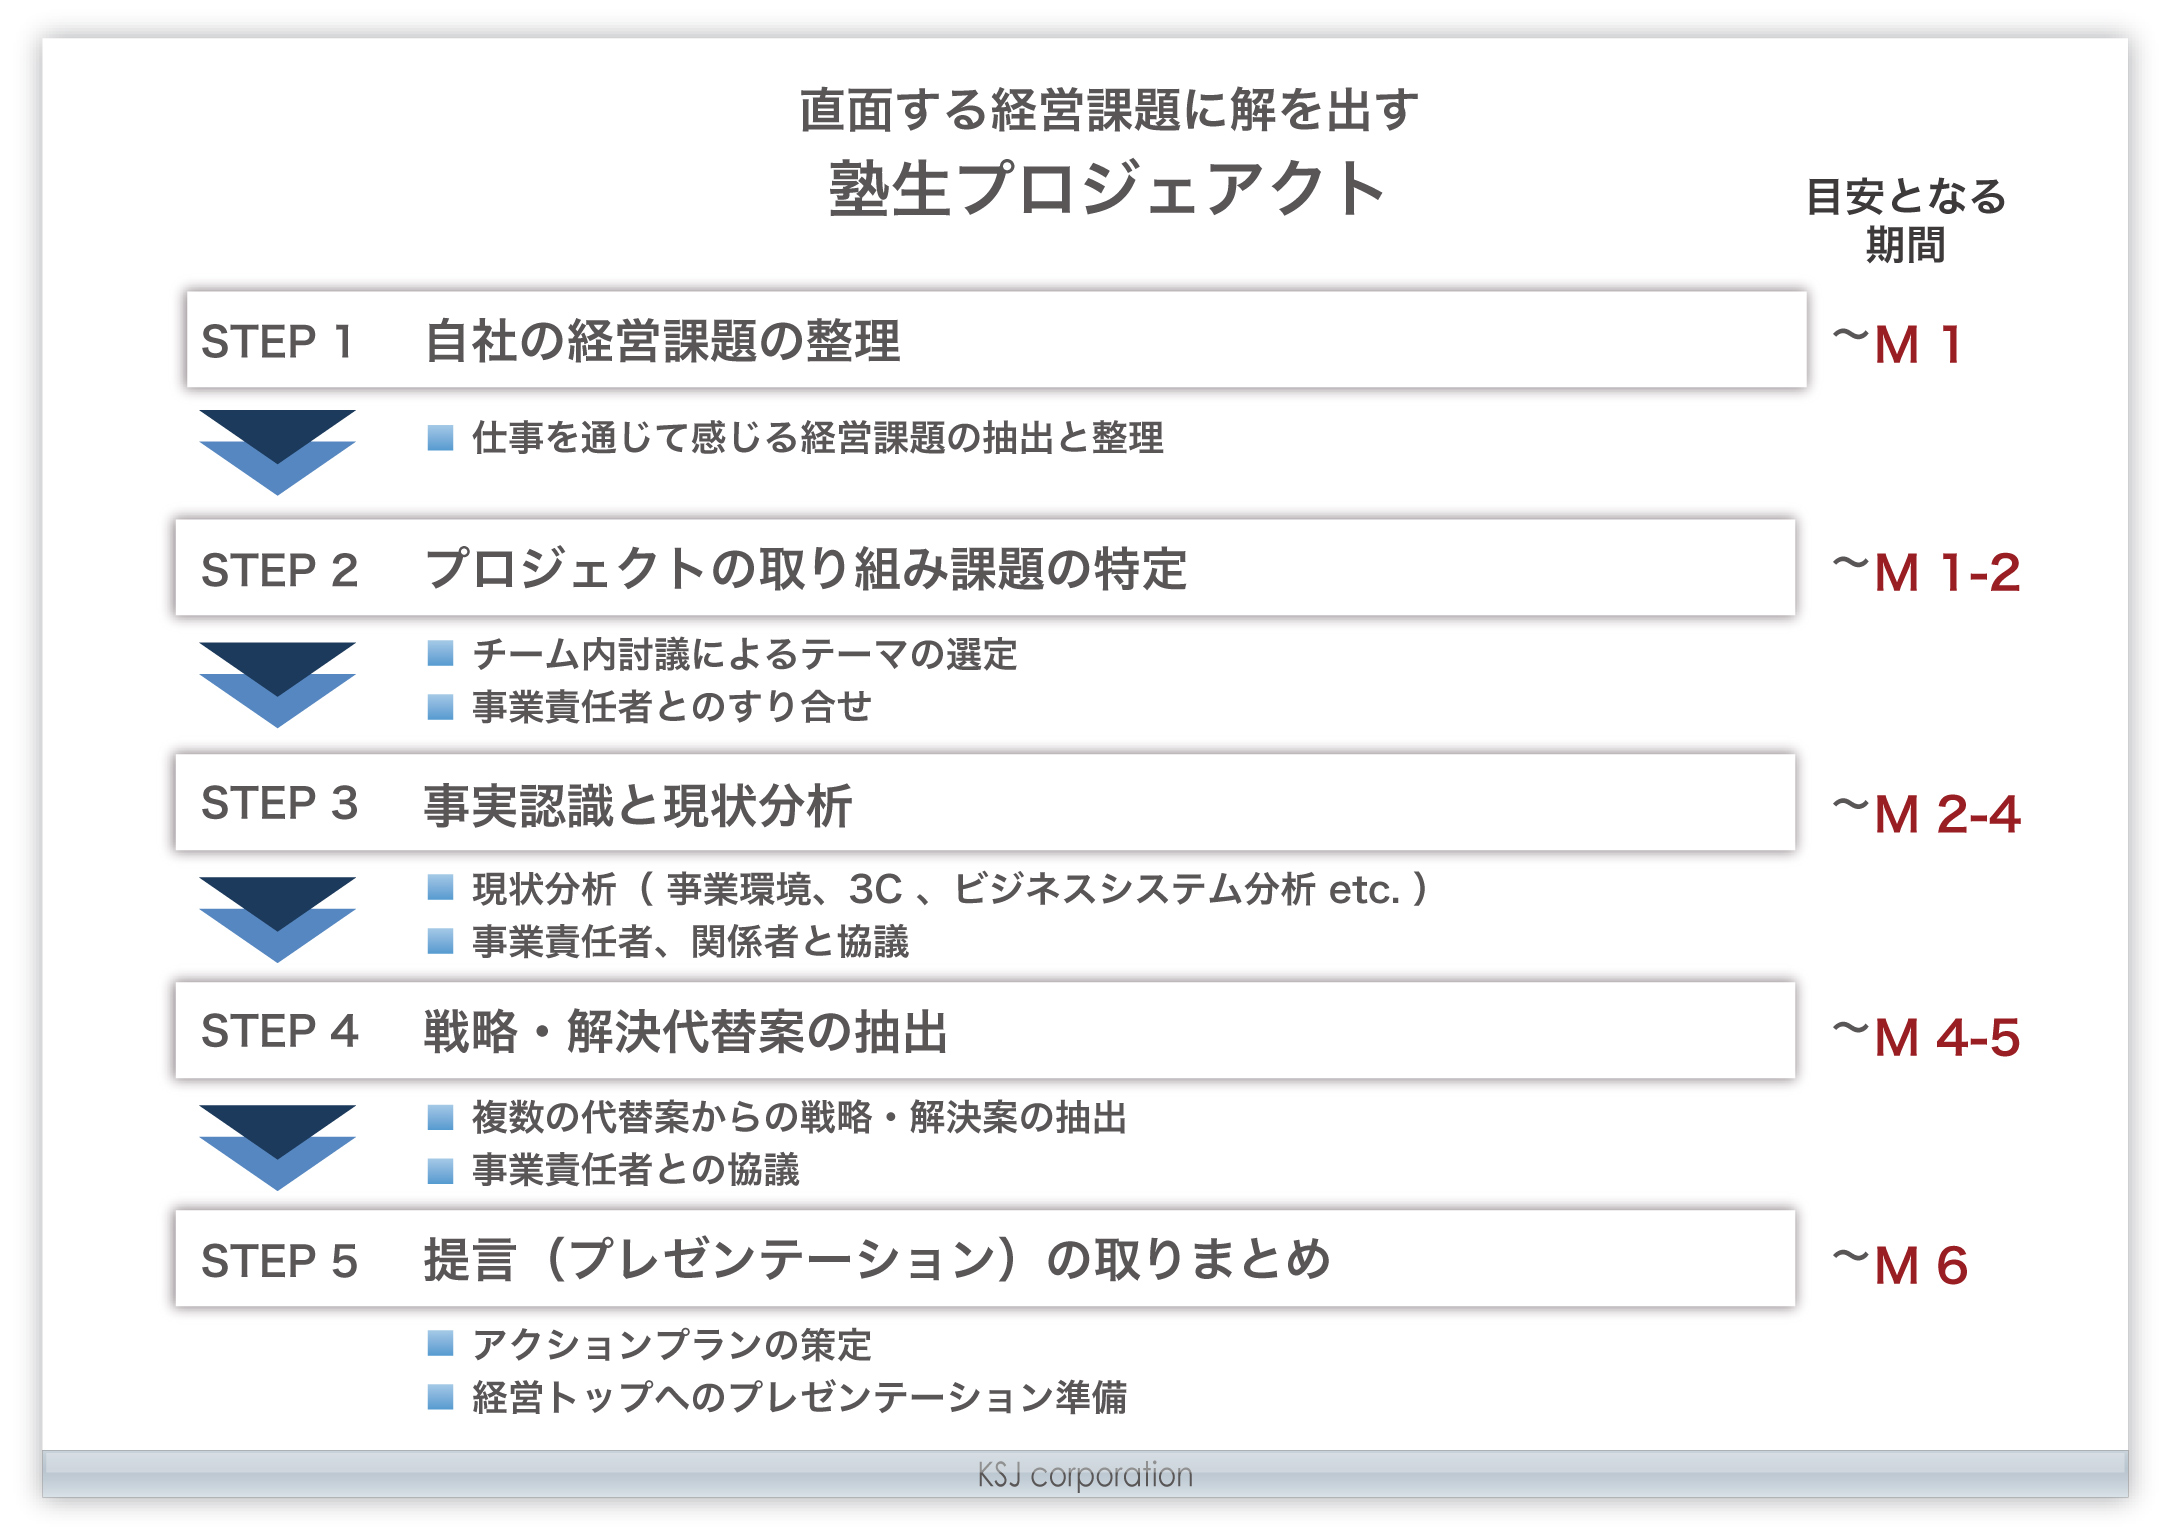Click the red ~M 6 period label
Viewport: 2169px width, 1540px height.
(1900, 1265)
